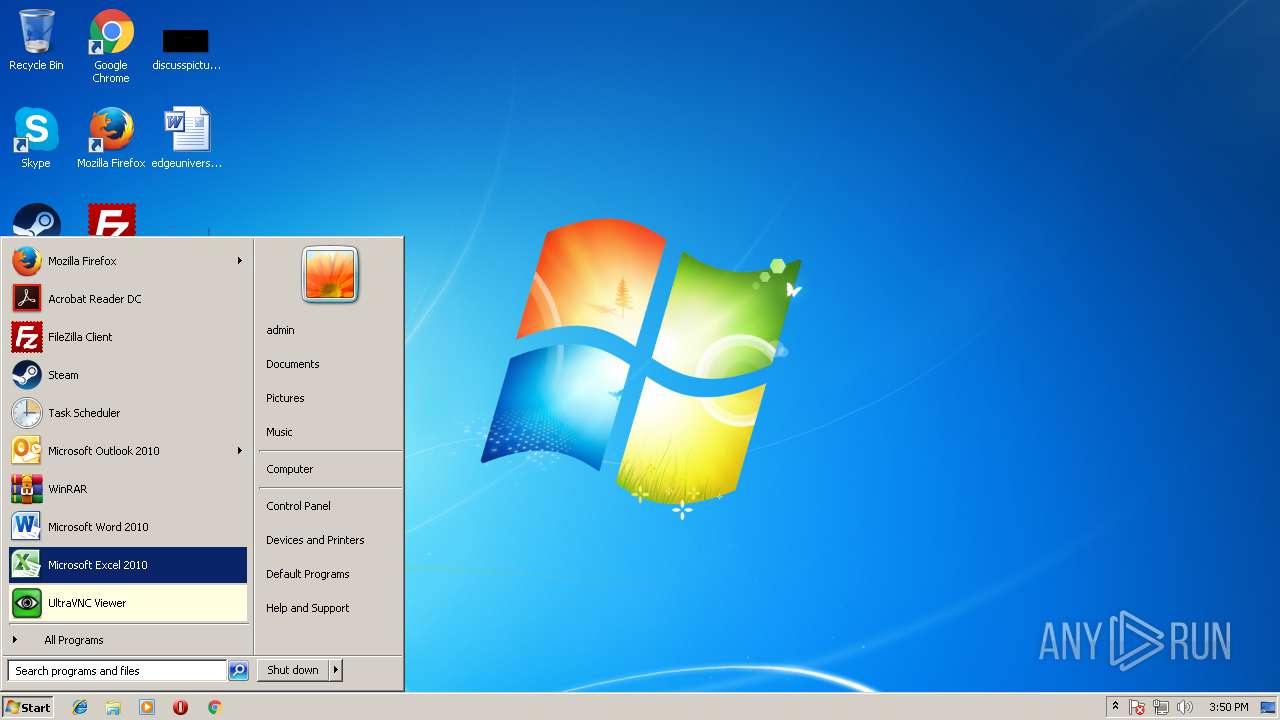Click the user account picture

click(330, 275)
